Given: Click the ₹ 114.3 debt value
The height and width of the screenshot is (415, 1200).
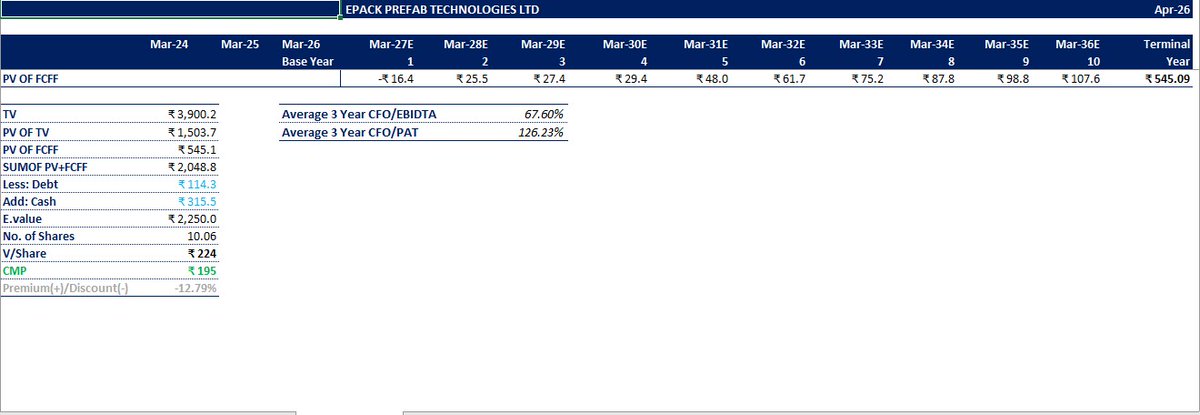Looking at the screenshot, I should [x=196, y=183].
